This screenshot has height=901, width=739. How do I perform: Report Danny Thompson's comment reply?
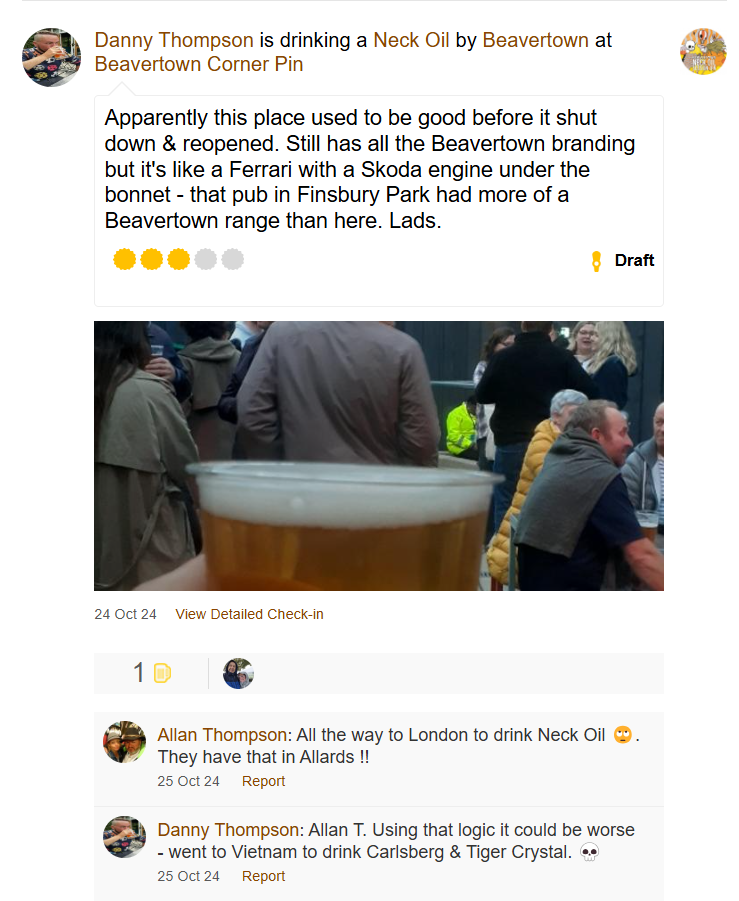(x=263, y=876)
